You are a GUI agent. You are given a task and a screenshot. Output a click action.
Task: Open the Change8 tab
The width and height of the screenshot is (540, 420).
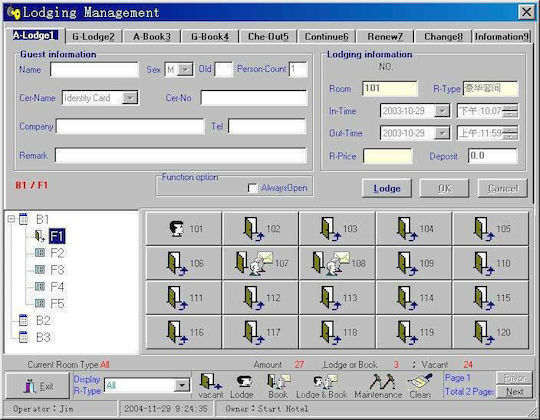443,37
